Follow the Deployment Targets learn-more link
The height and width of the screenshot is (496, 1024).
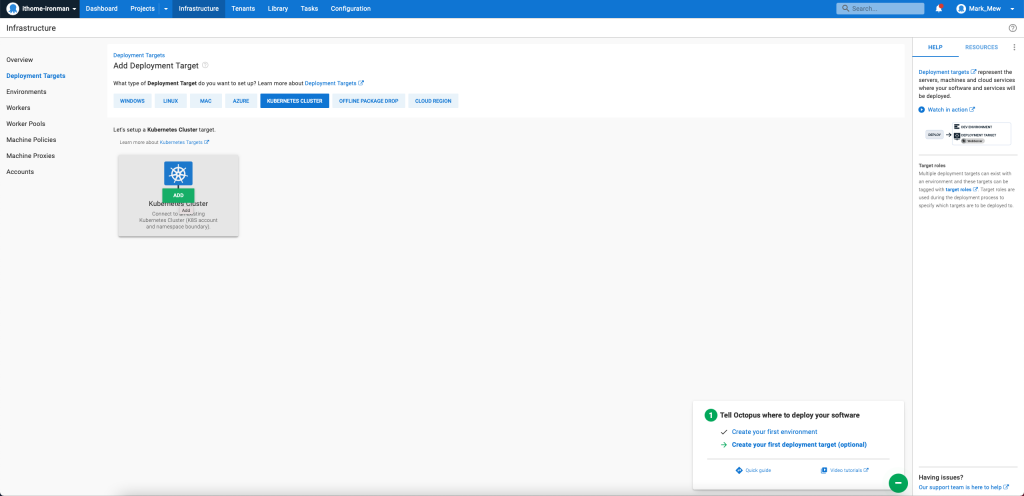tap(334, 84)
